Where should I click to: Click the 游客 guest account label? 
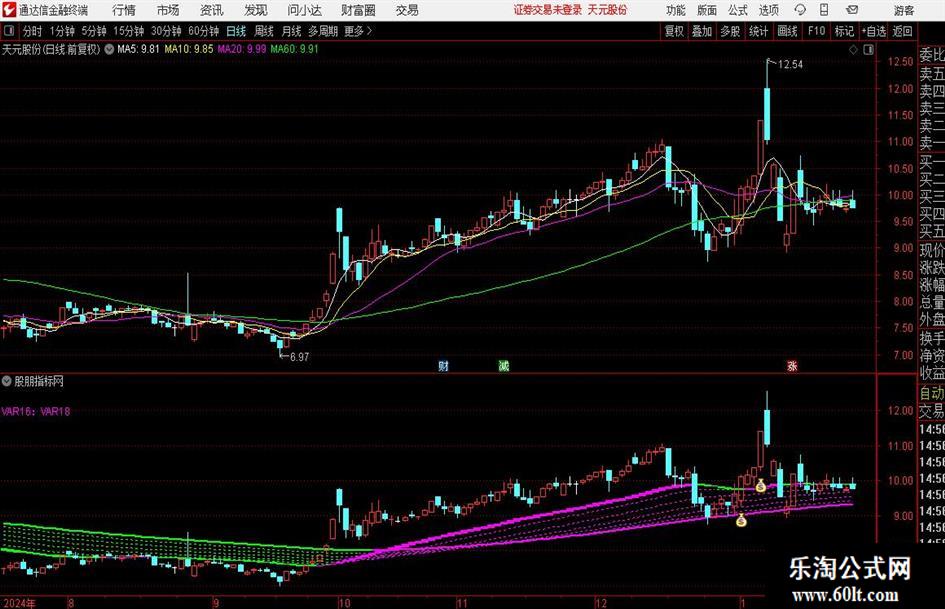pyautogui.click(x=904, y=10)
